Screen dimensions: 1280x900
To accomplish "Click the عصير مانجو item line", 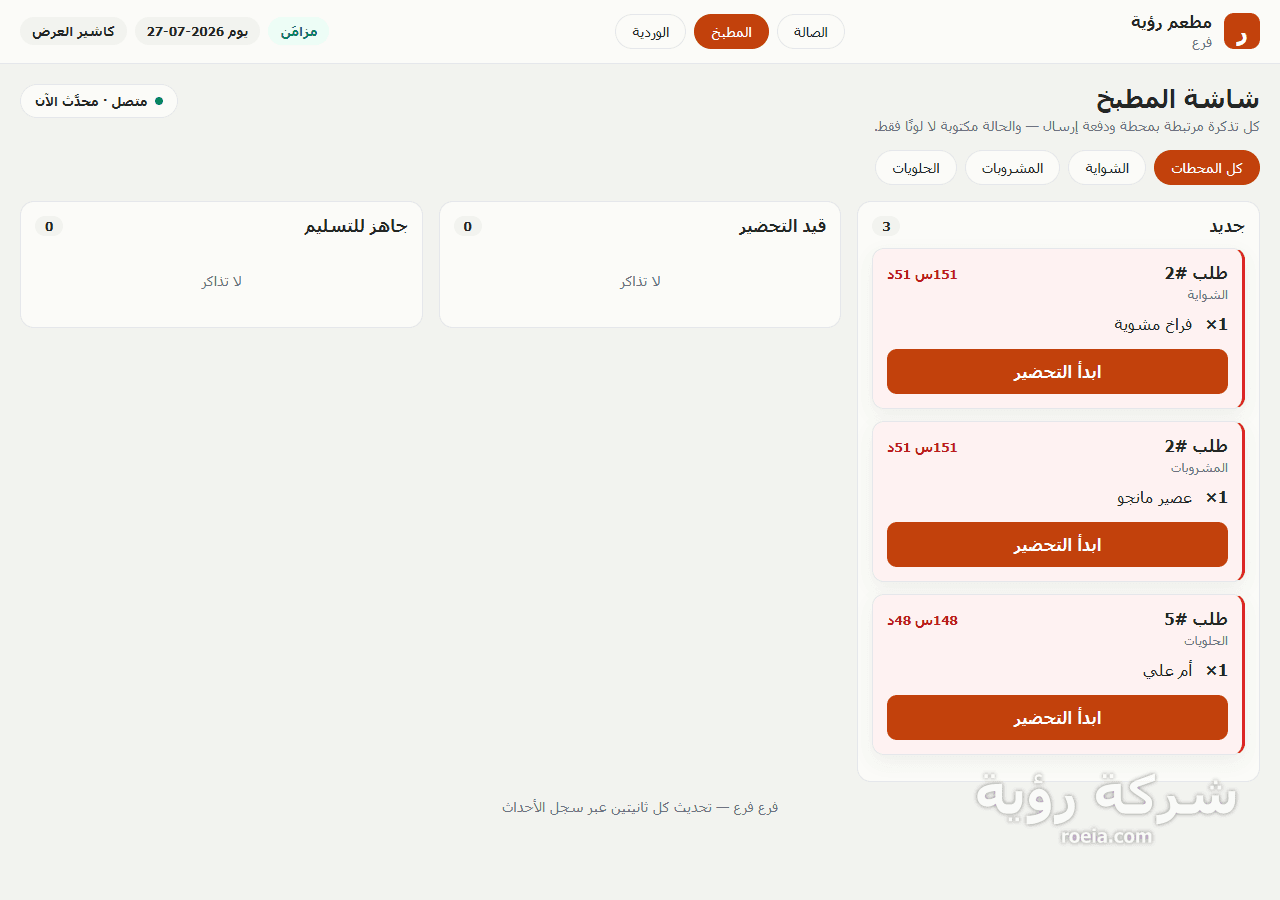I will coord(1172,498).
